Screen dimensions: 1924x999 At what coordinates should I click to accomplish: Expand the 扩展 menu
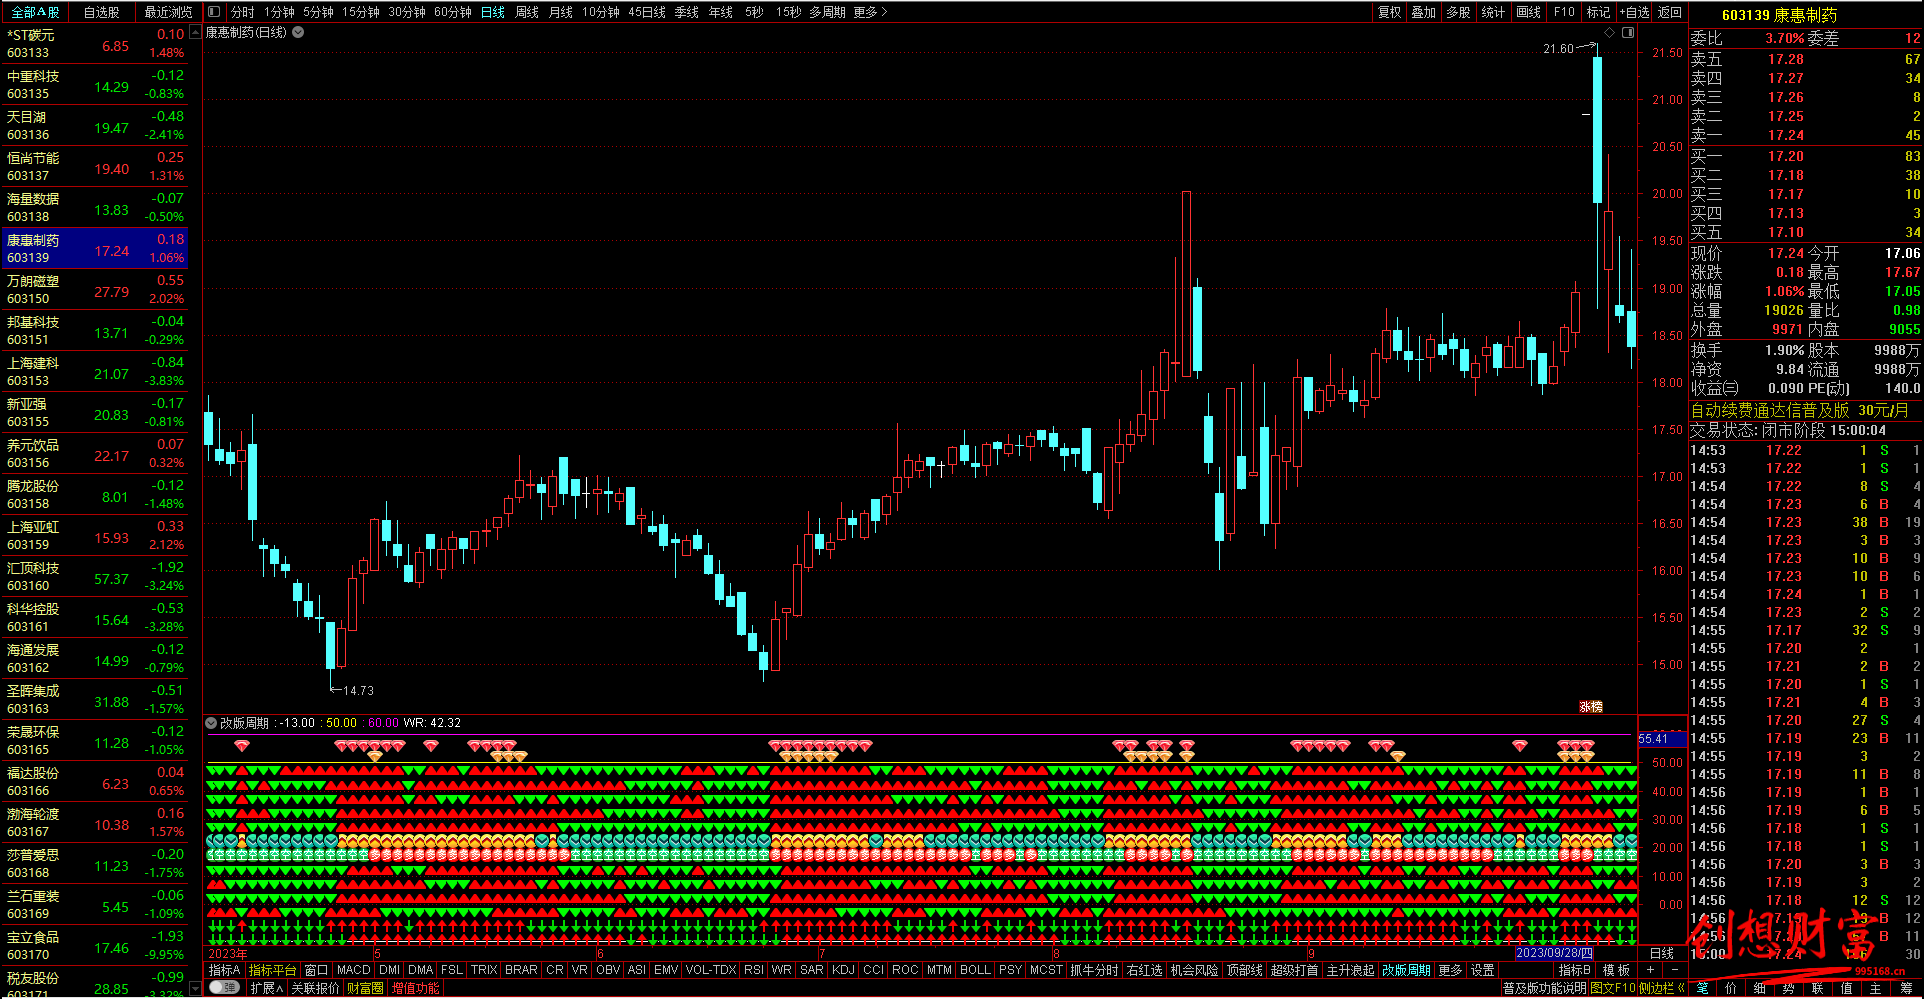click(x=266, y=987)
